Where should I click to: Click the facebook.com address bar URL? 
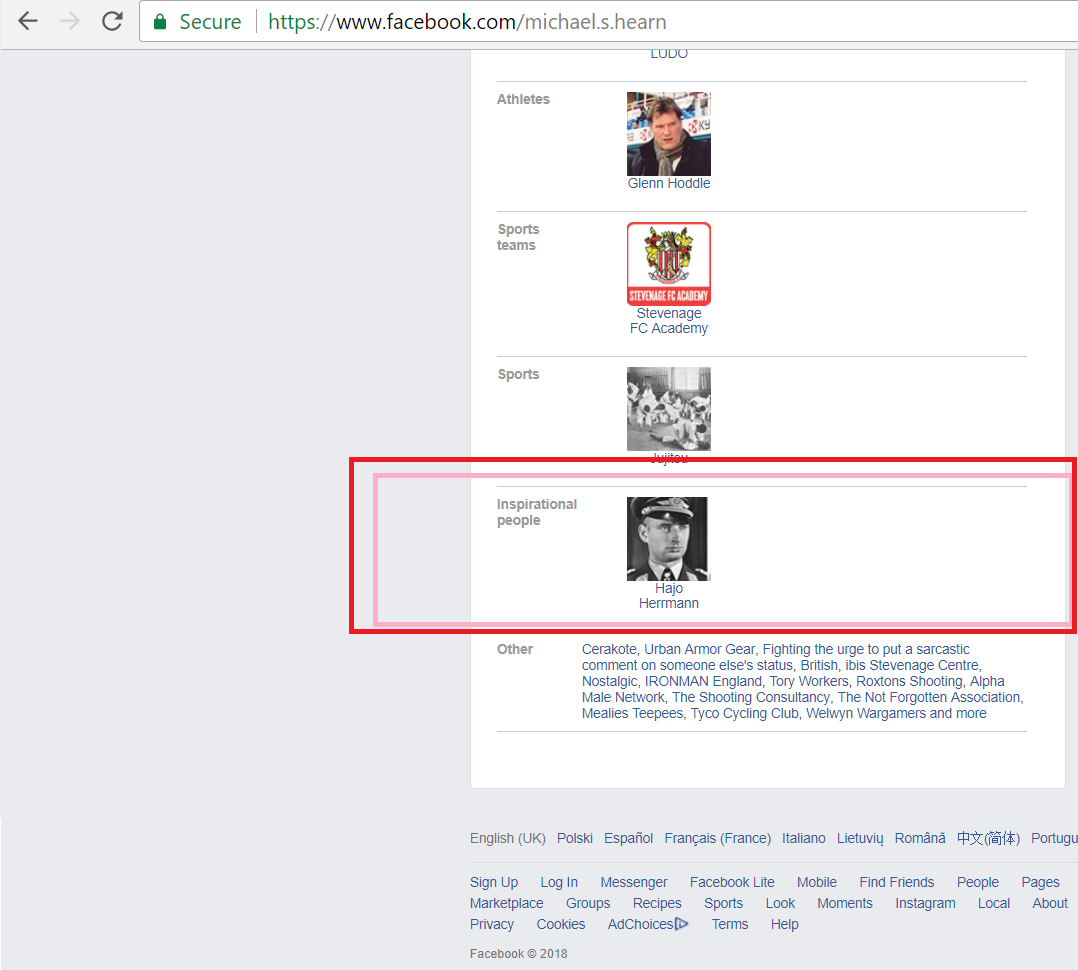tap(467, 22)
